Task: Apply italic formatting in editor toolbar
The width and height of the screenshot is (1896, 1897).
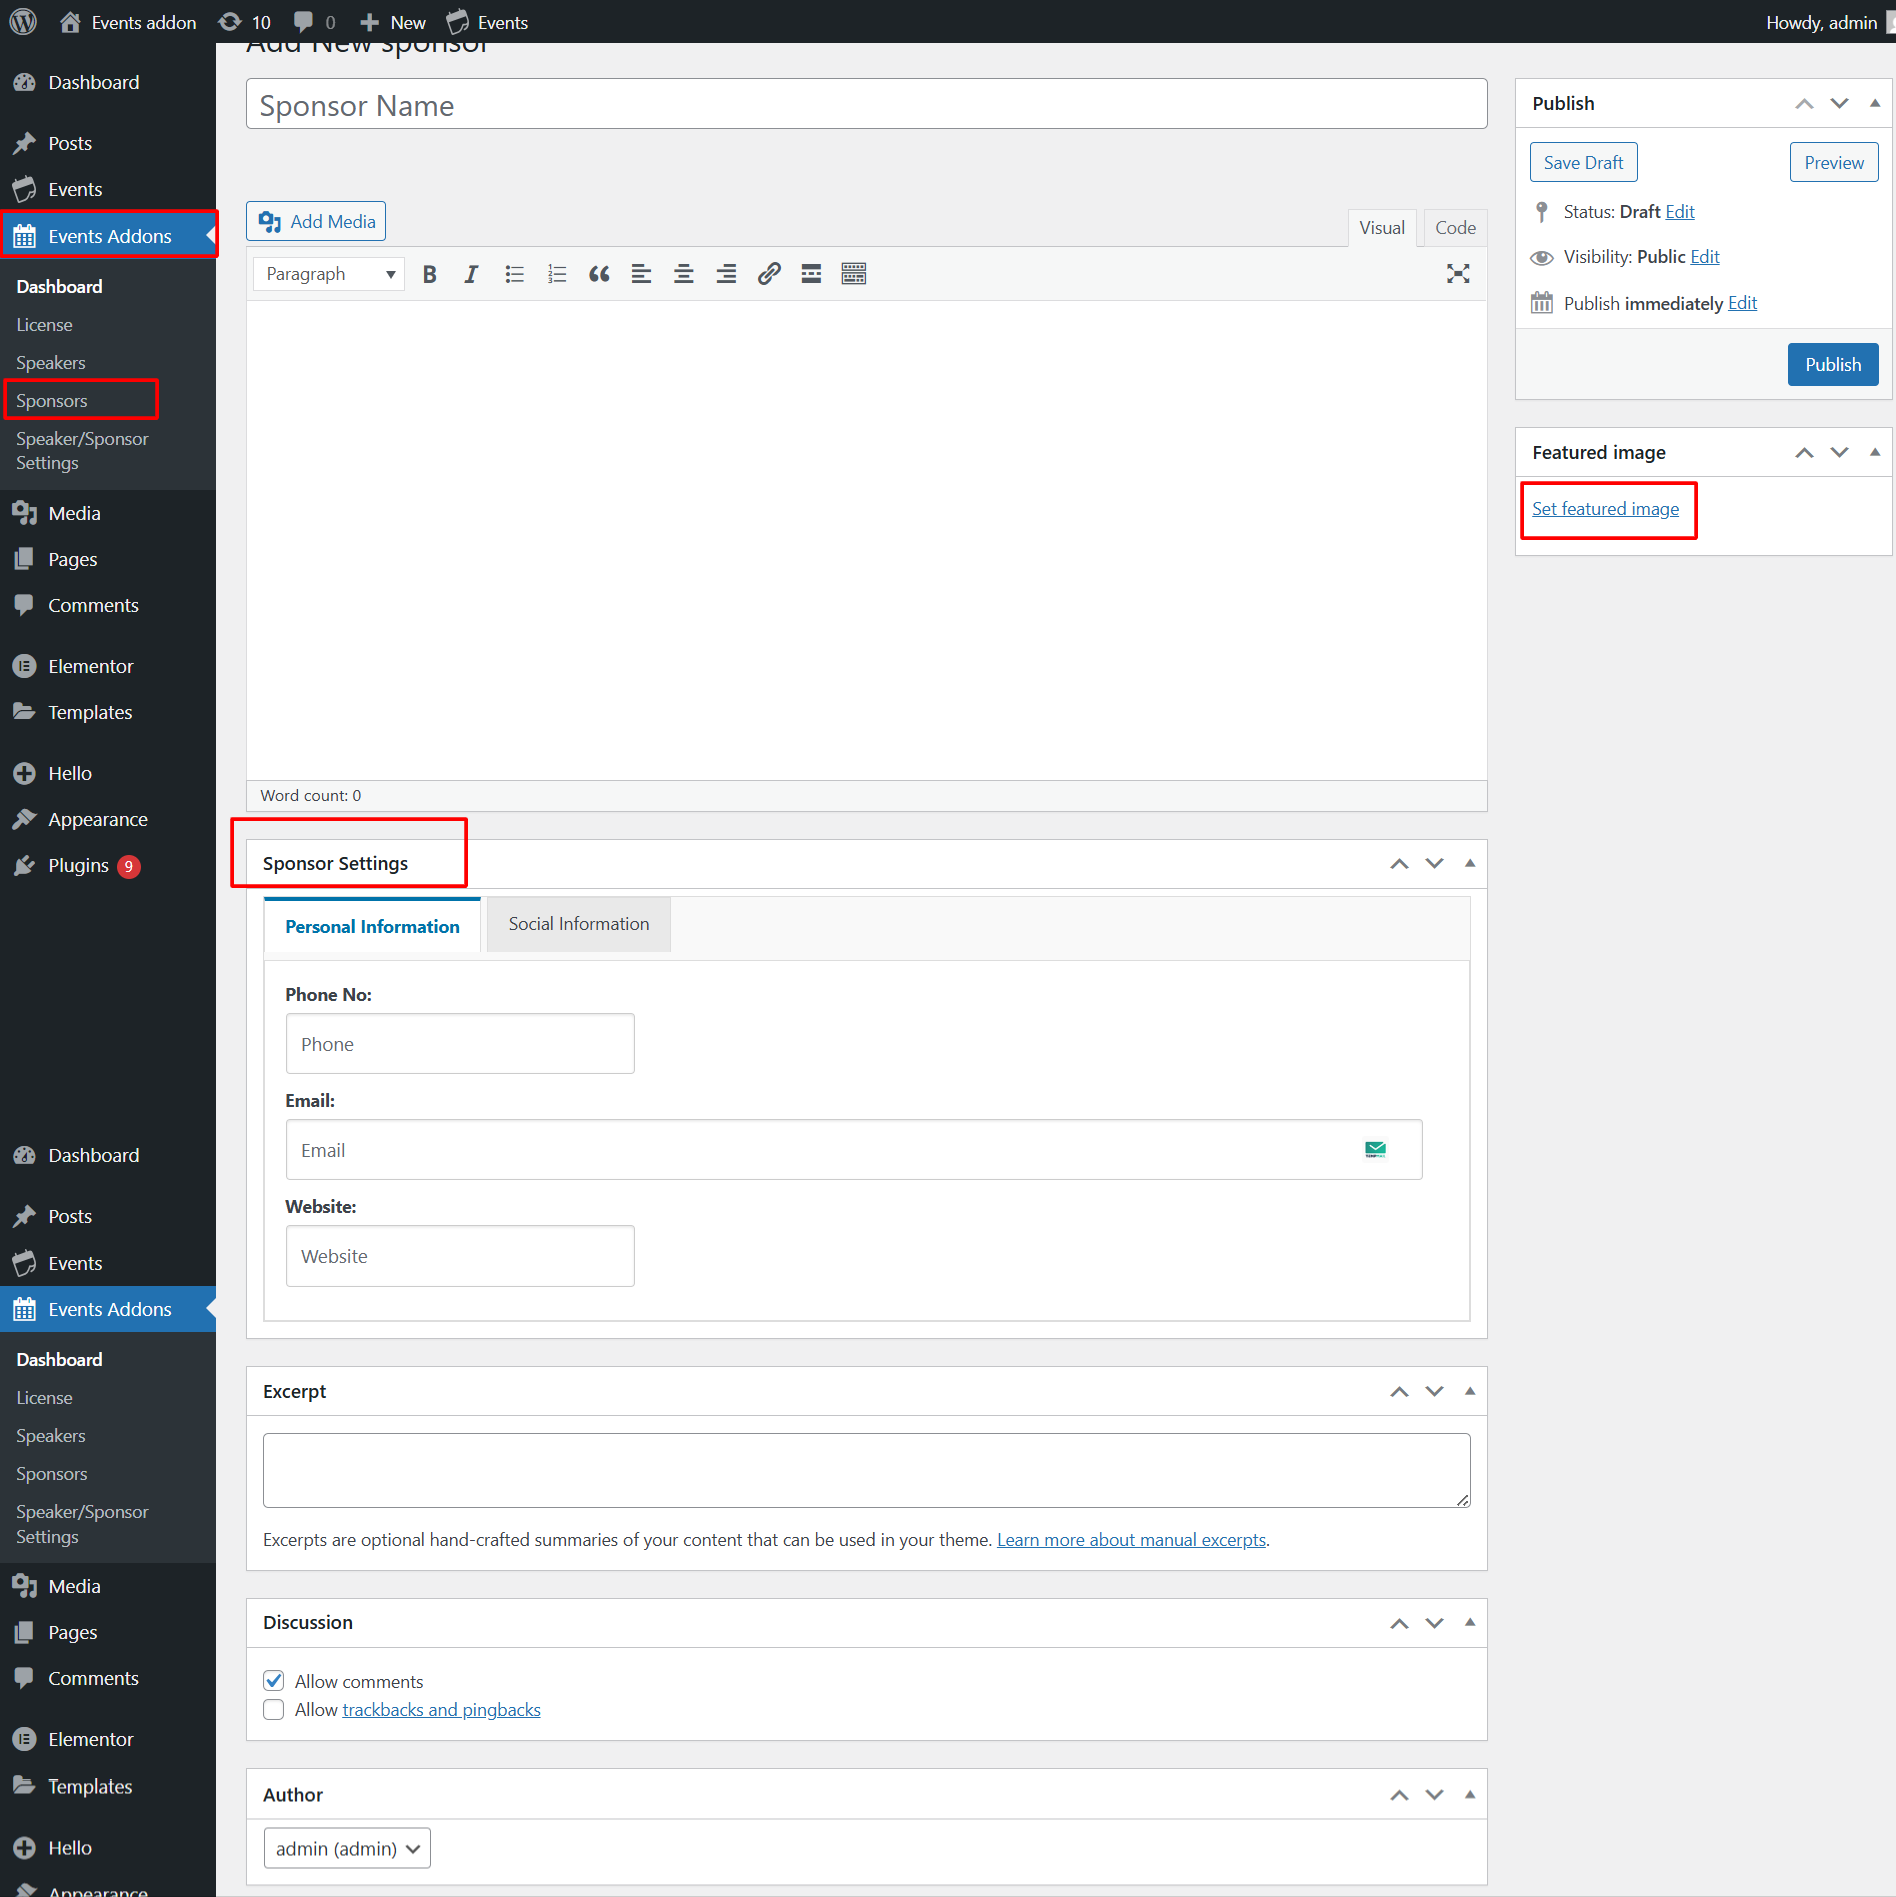Action: (x=471, y=274)
